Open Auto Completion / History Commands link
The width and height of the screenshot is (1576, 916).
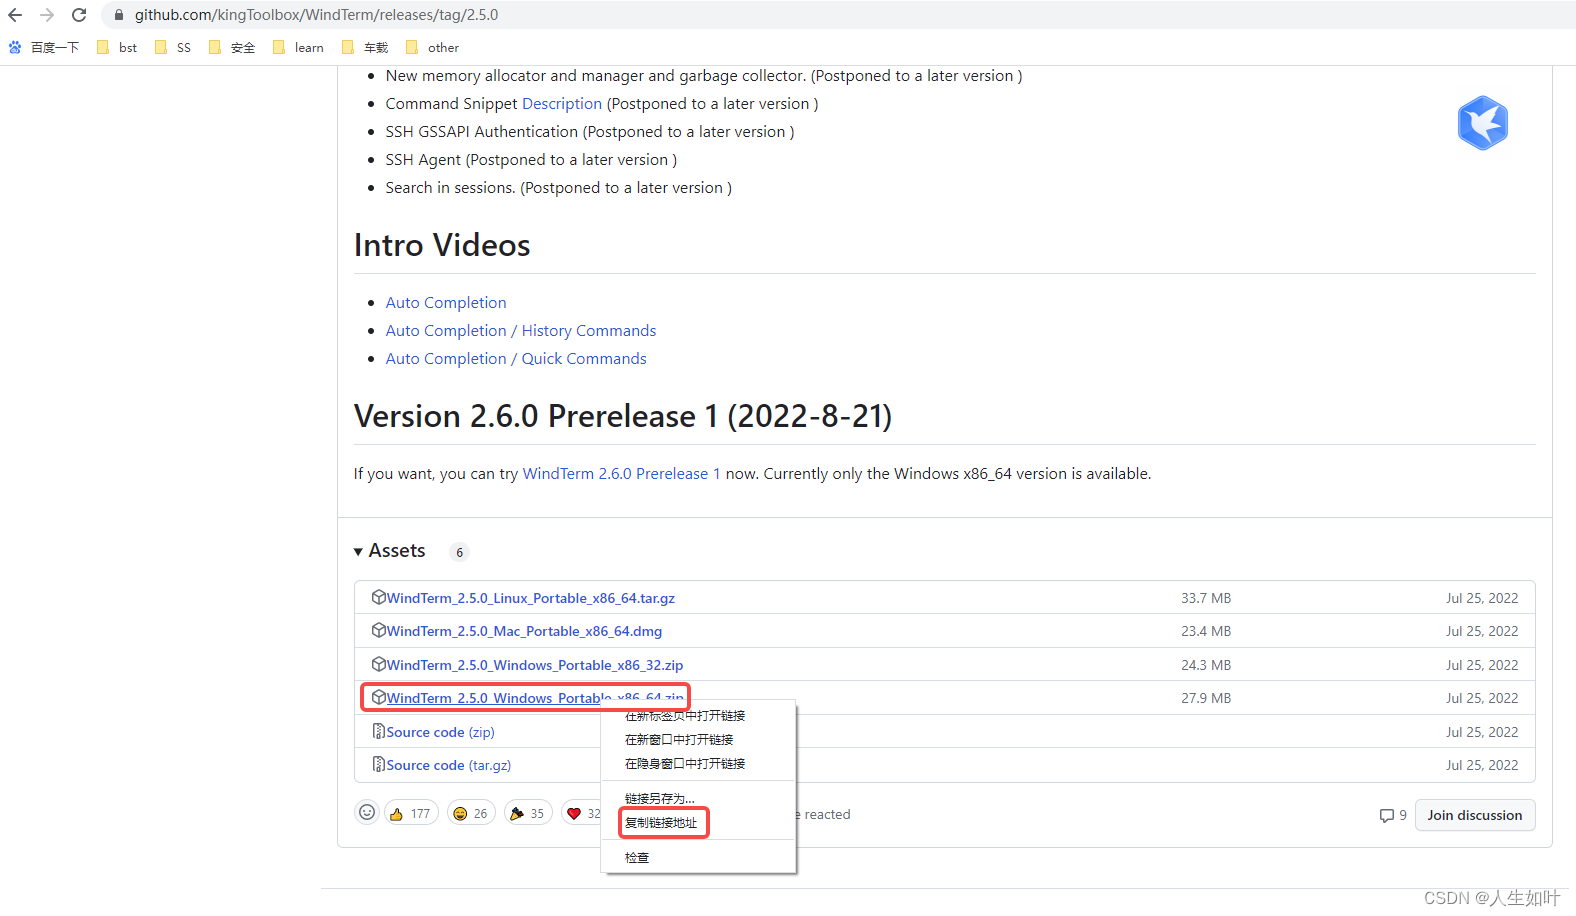coord(521,330)
